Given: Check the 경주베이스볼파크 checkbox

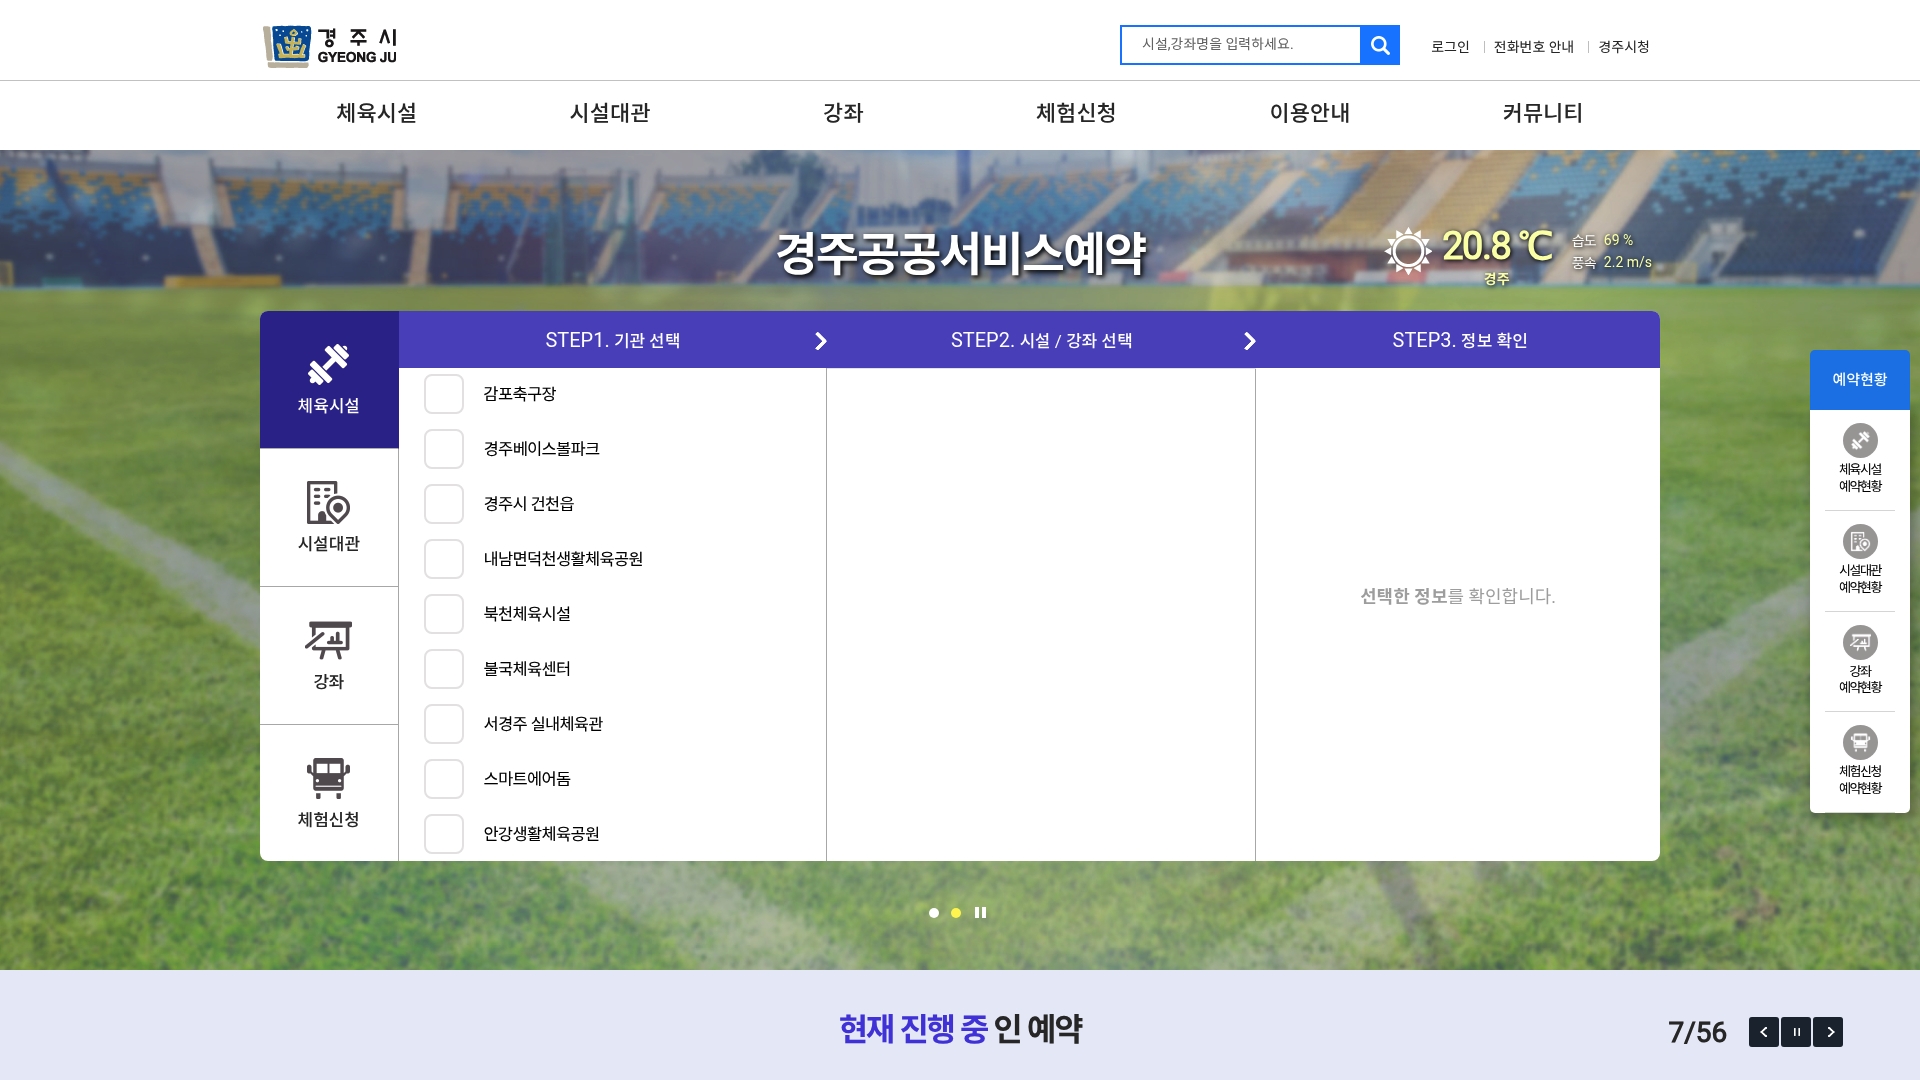Looking at the screenshot, I should coord(444,449).
